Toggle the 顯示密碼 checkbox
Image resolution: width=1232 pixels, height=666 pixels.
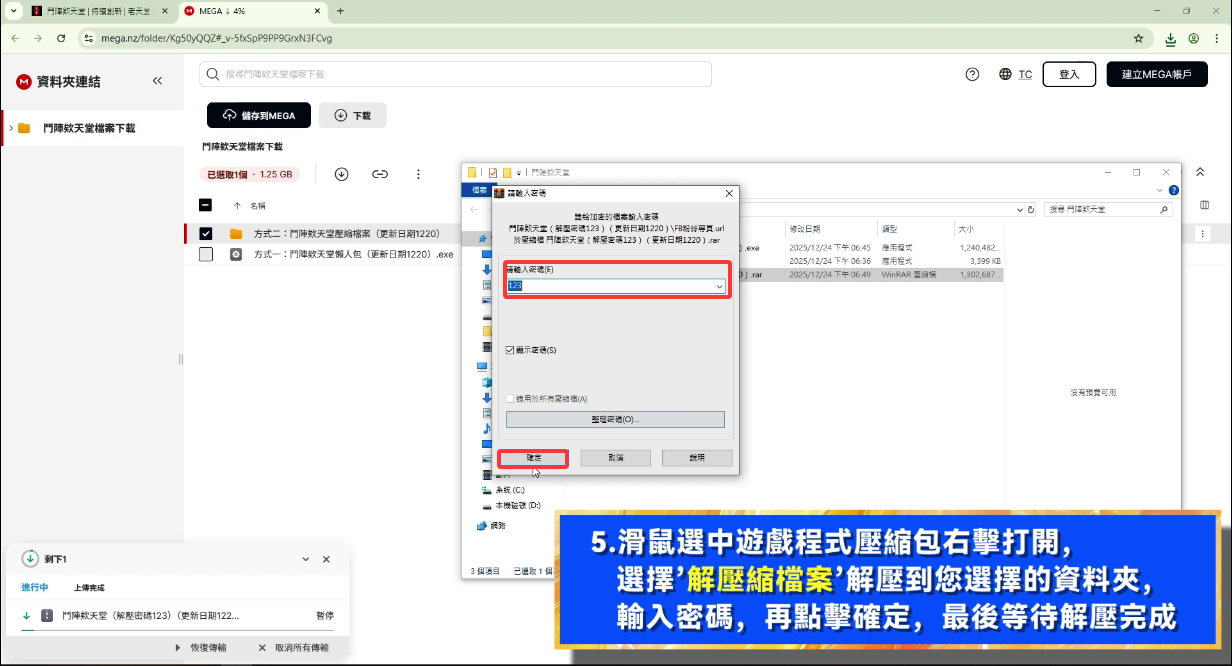pyautogui.click(x=511, y=350)
